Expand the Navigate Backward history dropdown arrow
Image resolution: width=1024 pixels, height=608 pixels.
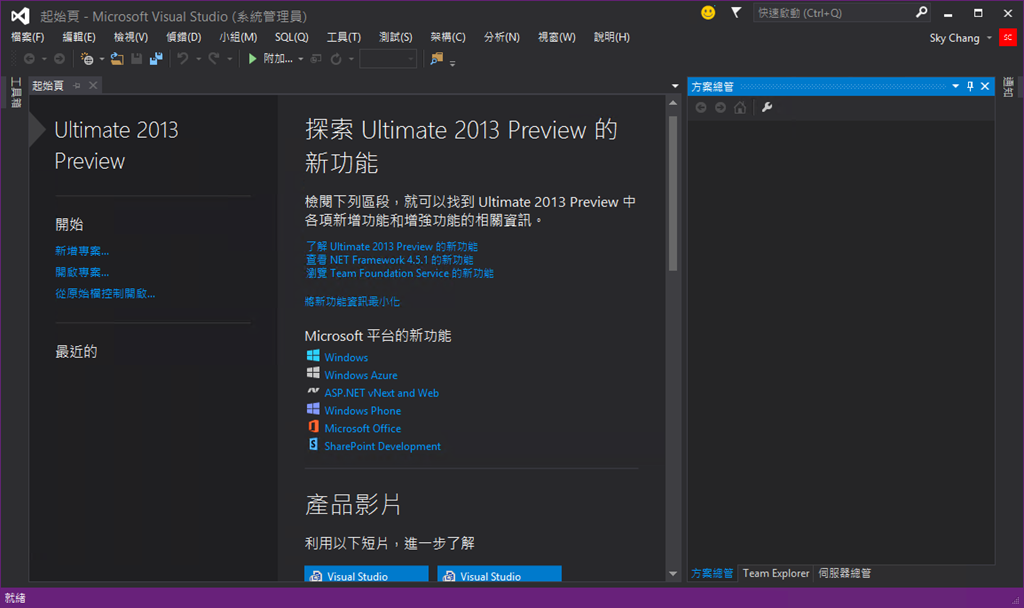click(x=44, y=59)
